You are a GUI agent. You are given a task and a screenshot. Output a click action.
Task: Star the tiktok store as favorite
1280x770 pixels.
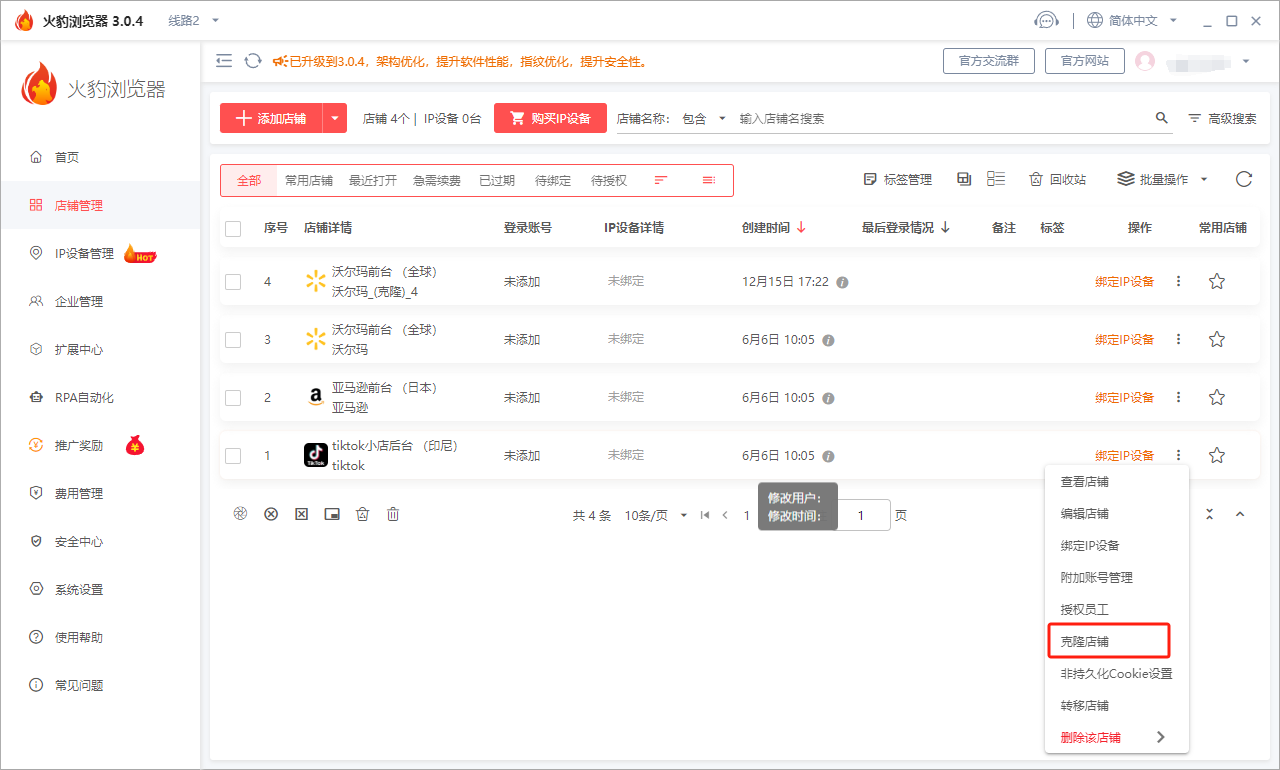1216,456
